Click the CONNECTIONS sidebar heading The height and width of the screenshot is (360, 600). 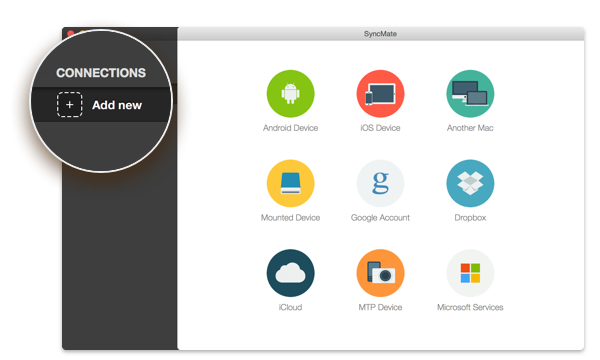[x=101, y=73]
